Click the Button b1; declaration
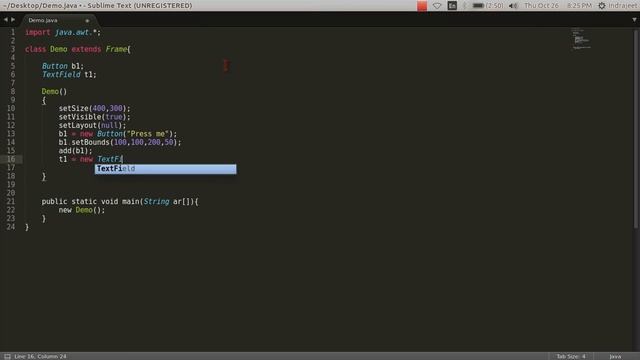This screenshot has width=640, height=360. (62, 66)
